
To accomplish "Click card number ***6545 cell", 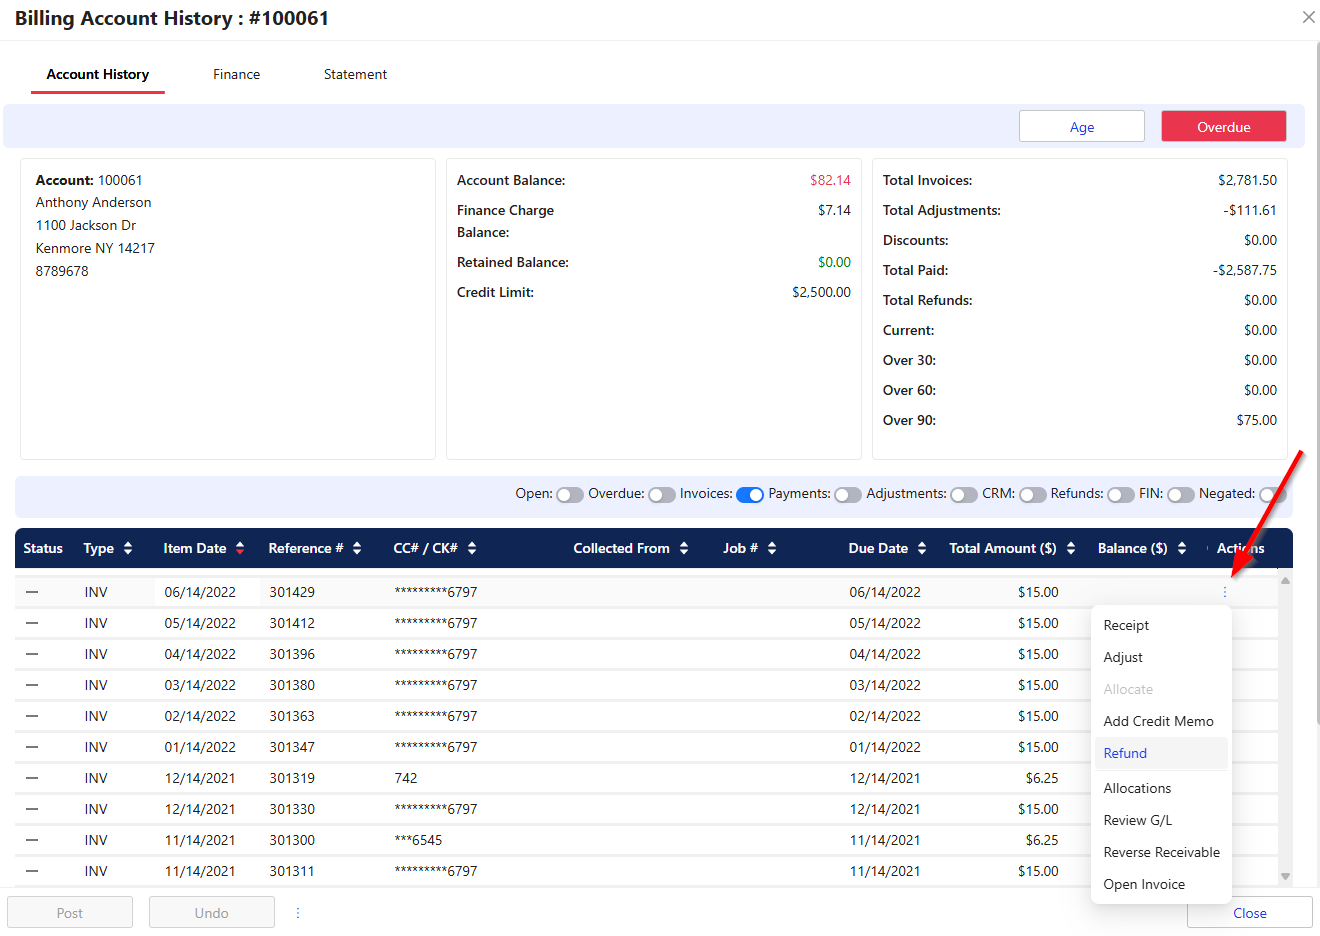I will tap(418, 840).
